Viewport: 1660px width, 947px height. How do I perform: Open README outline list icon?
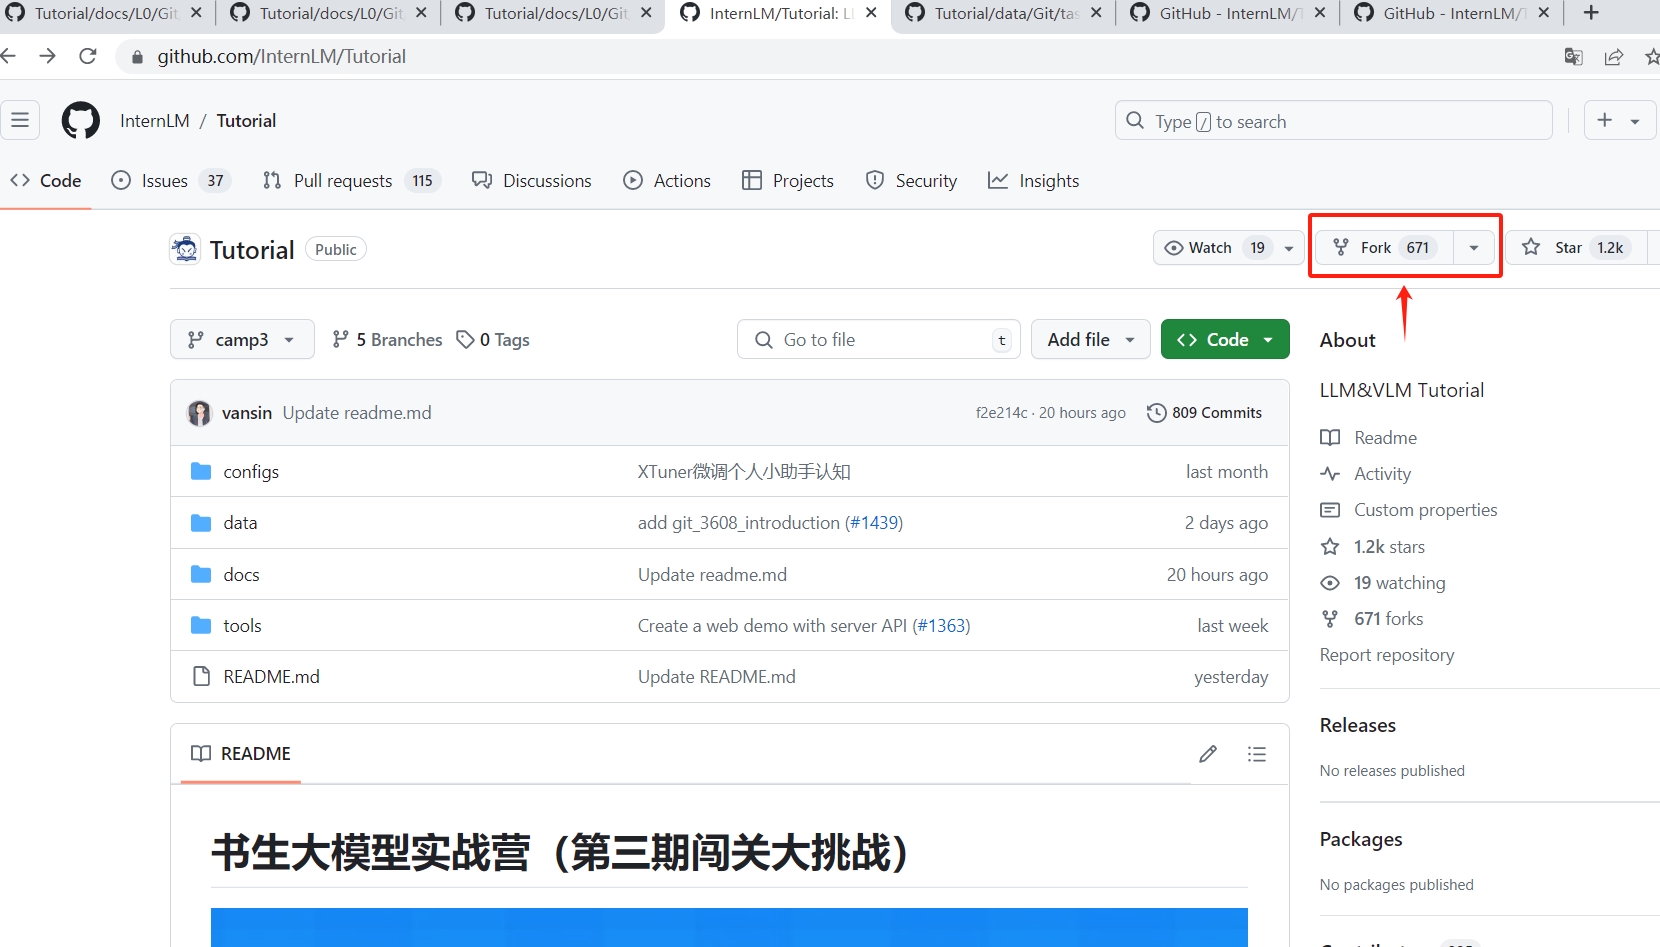1257,754
